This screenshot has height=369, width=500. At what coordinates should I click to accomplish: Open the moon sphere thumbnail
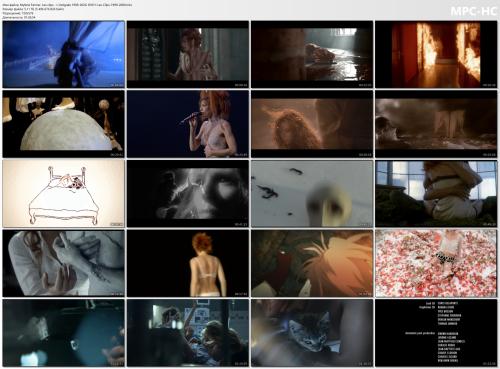(64, 124)
